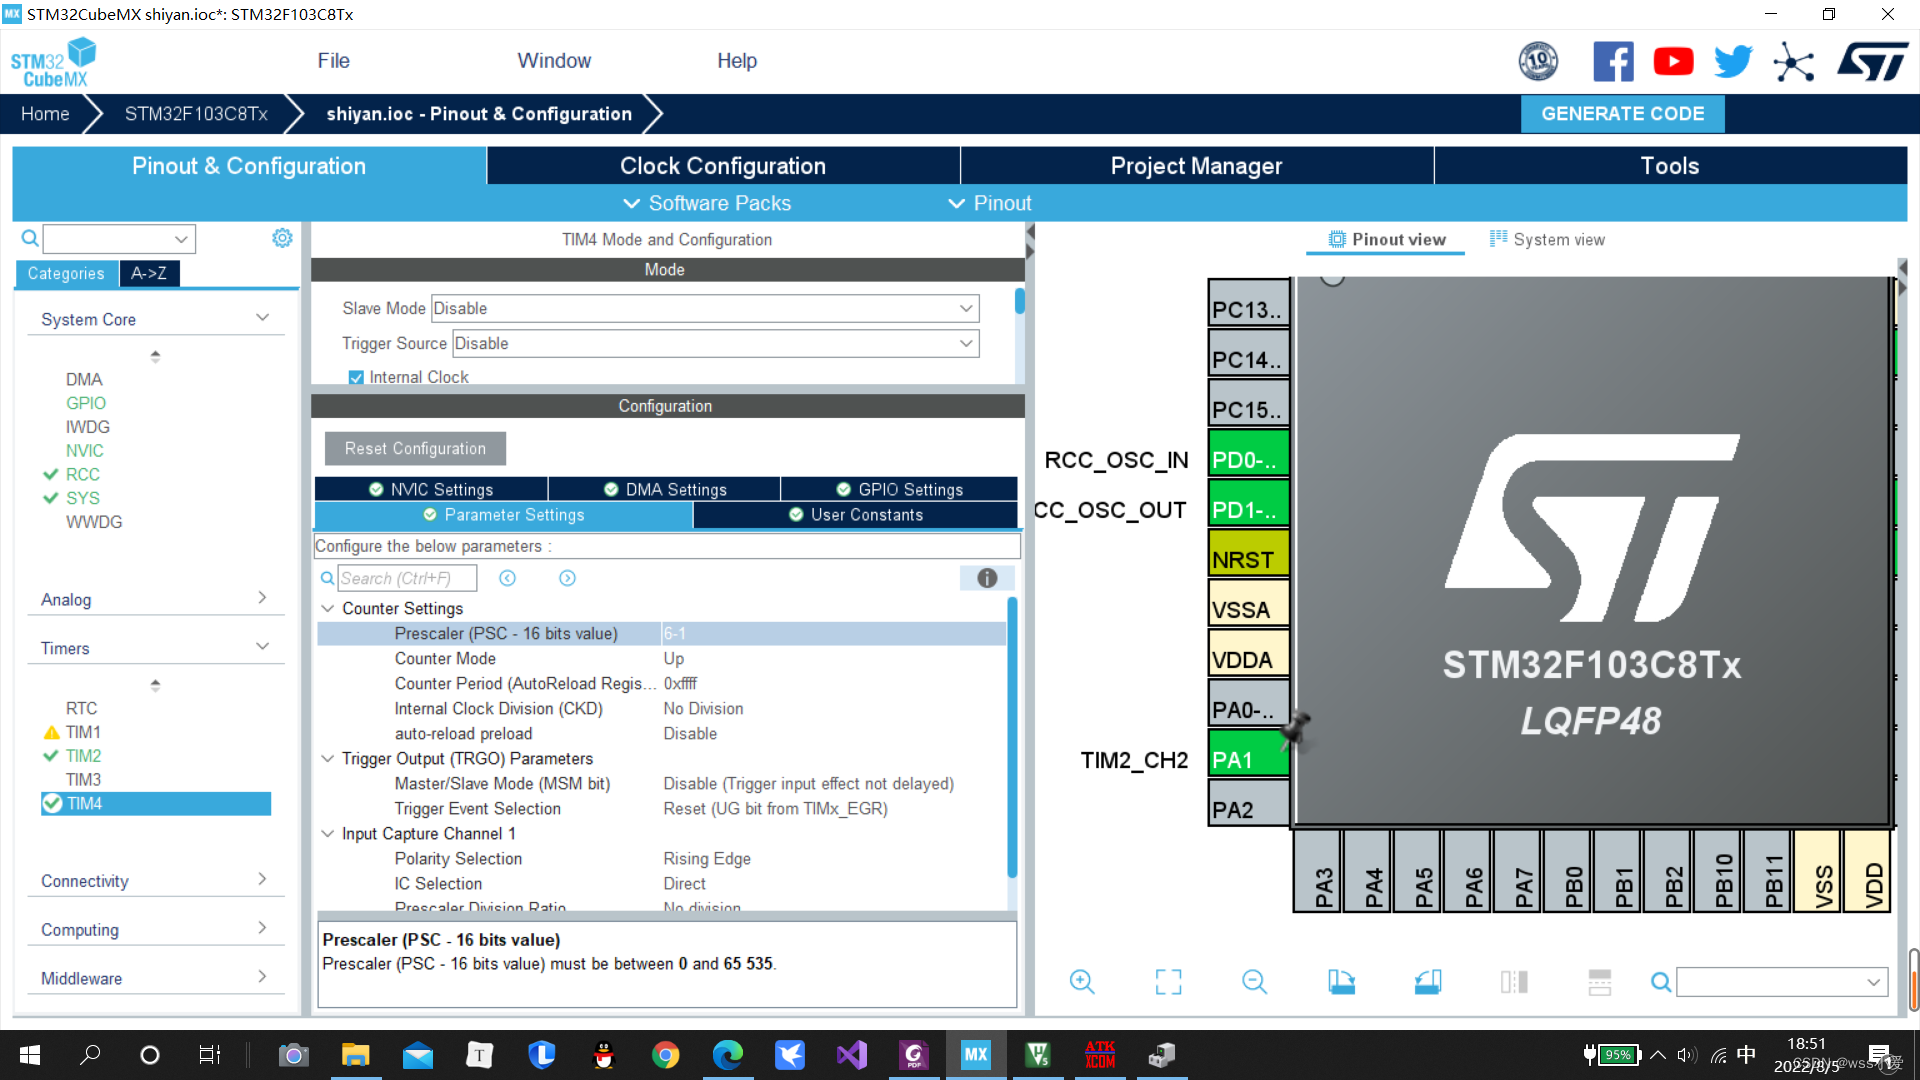Click the search/filter icon in sidebar
Image resolution: width=1920 pixels, height=1080 pixels.
[x=29, y=239]
